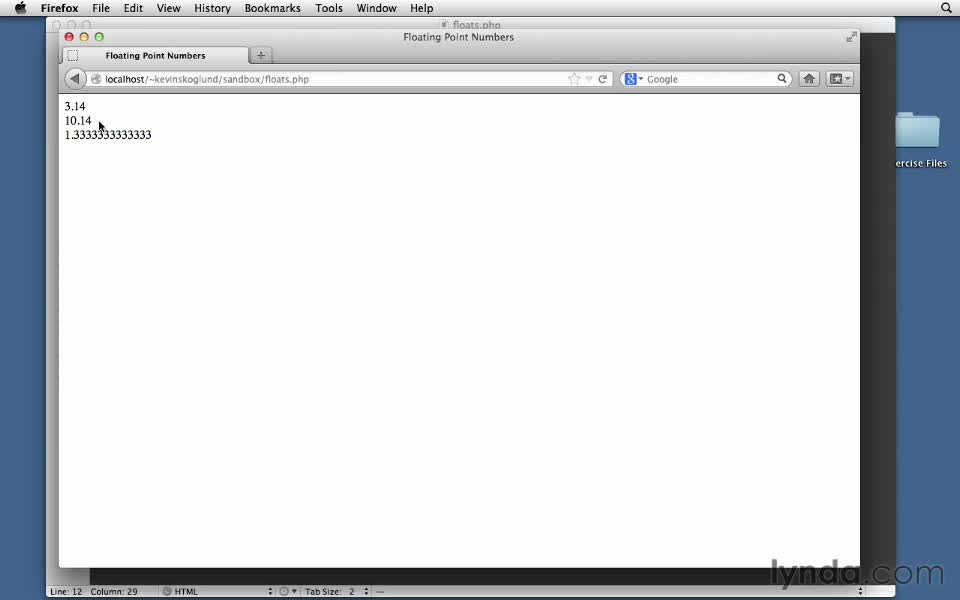Viewport: 960px width, 600px height.
Task: Open the Tab Size dropdown in the editor
Action: [337, 591]
